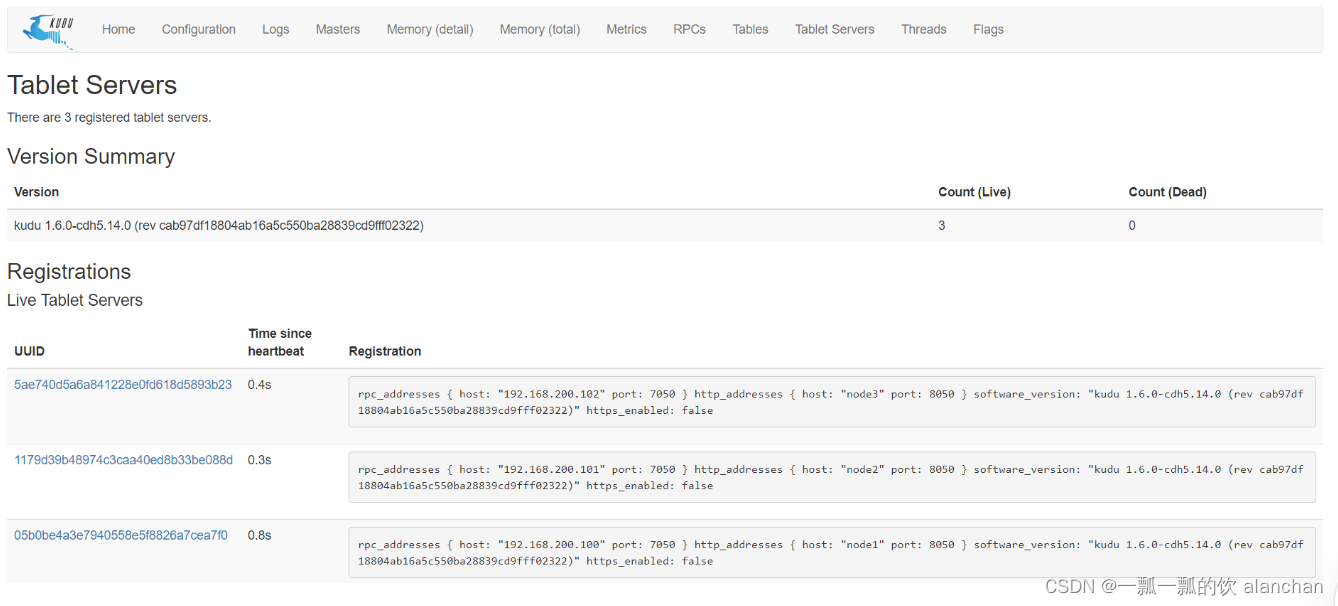Image resolution: width=1338 pixels, height=606 pixels.
Task: Select Tablet Servers in navbar
Action: pos(834,30)
